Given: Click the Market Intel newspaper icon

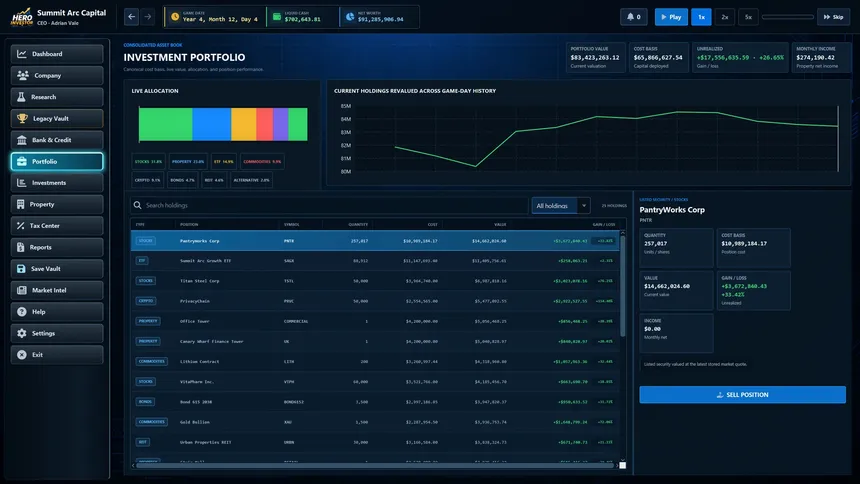Looking at the screenshot, I should (x=21, y=290).
